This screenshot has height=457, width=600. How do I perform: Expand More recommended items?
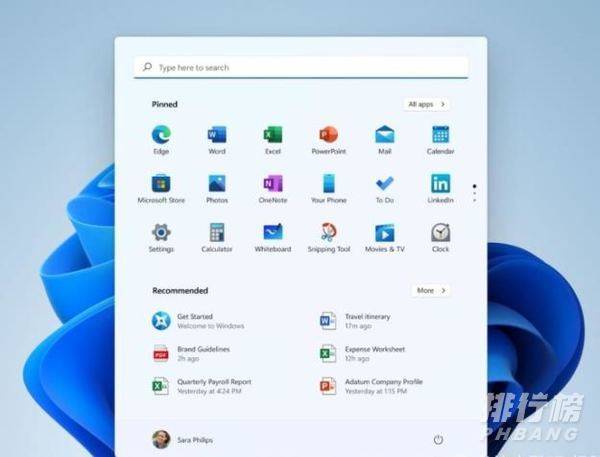431,291
